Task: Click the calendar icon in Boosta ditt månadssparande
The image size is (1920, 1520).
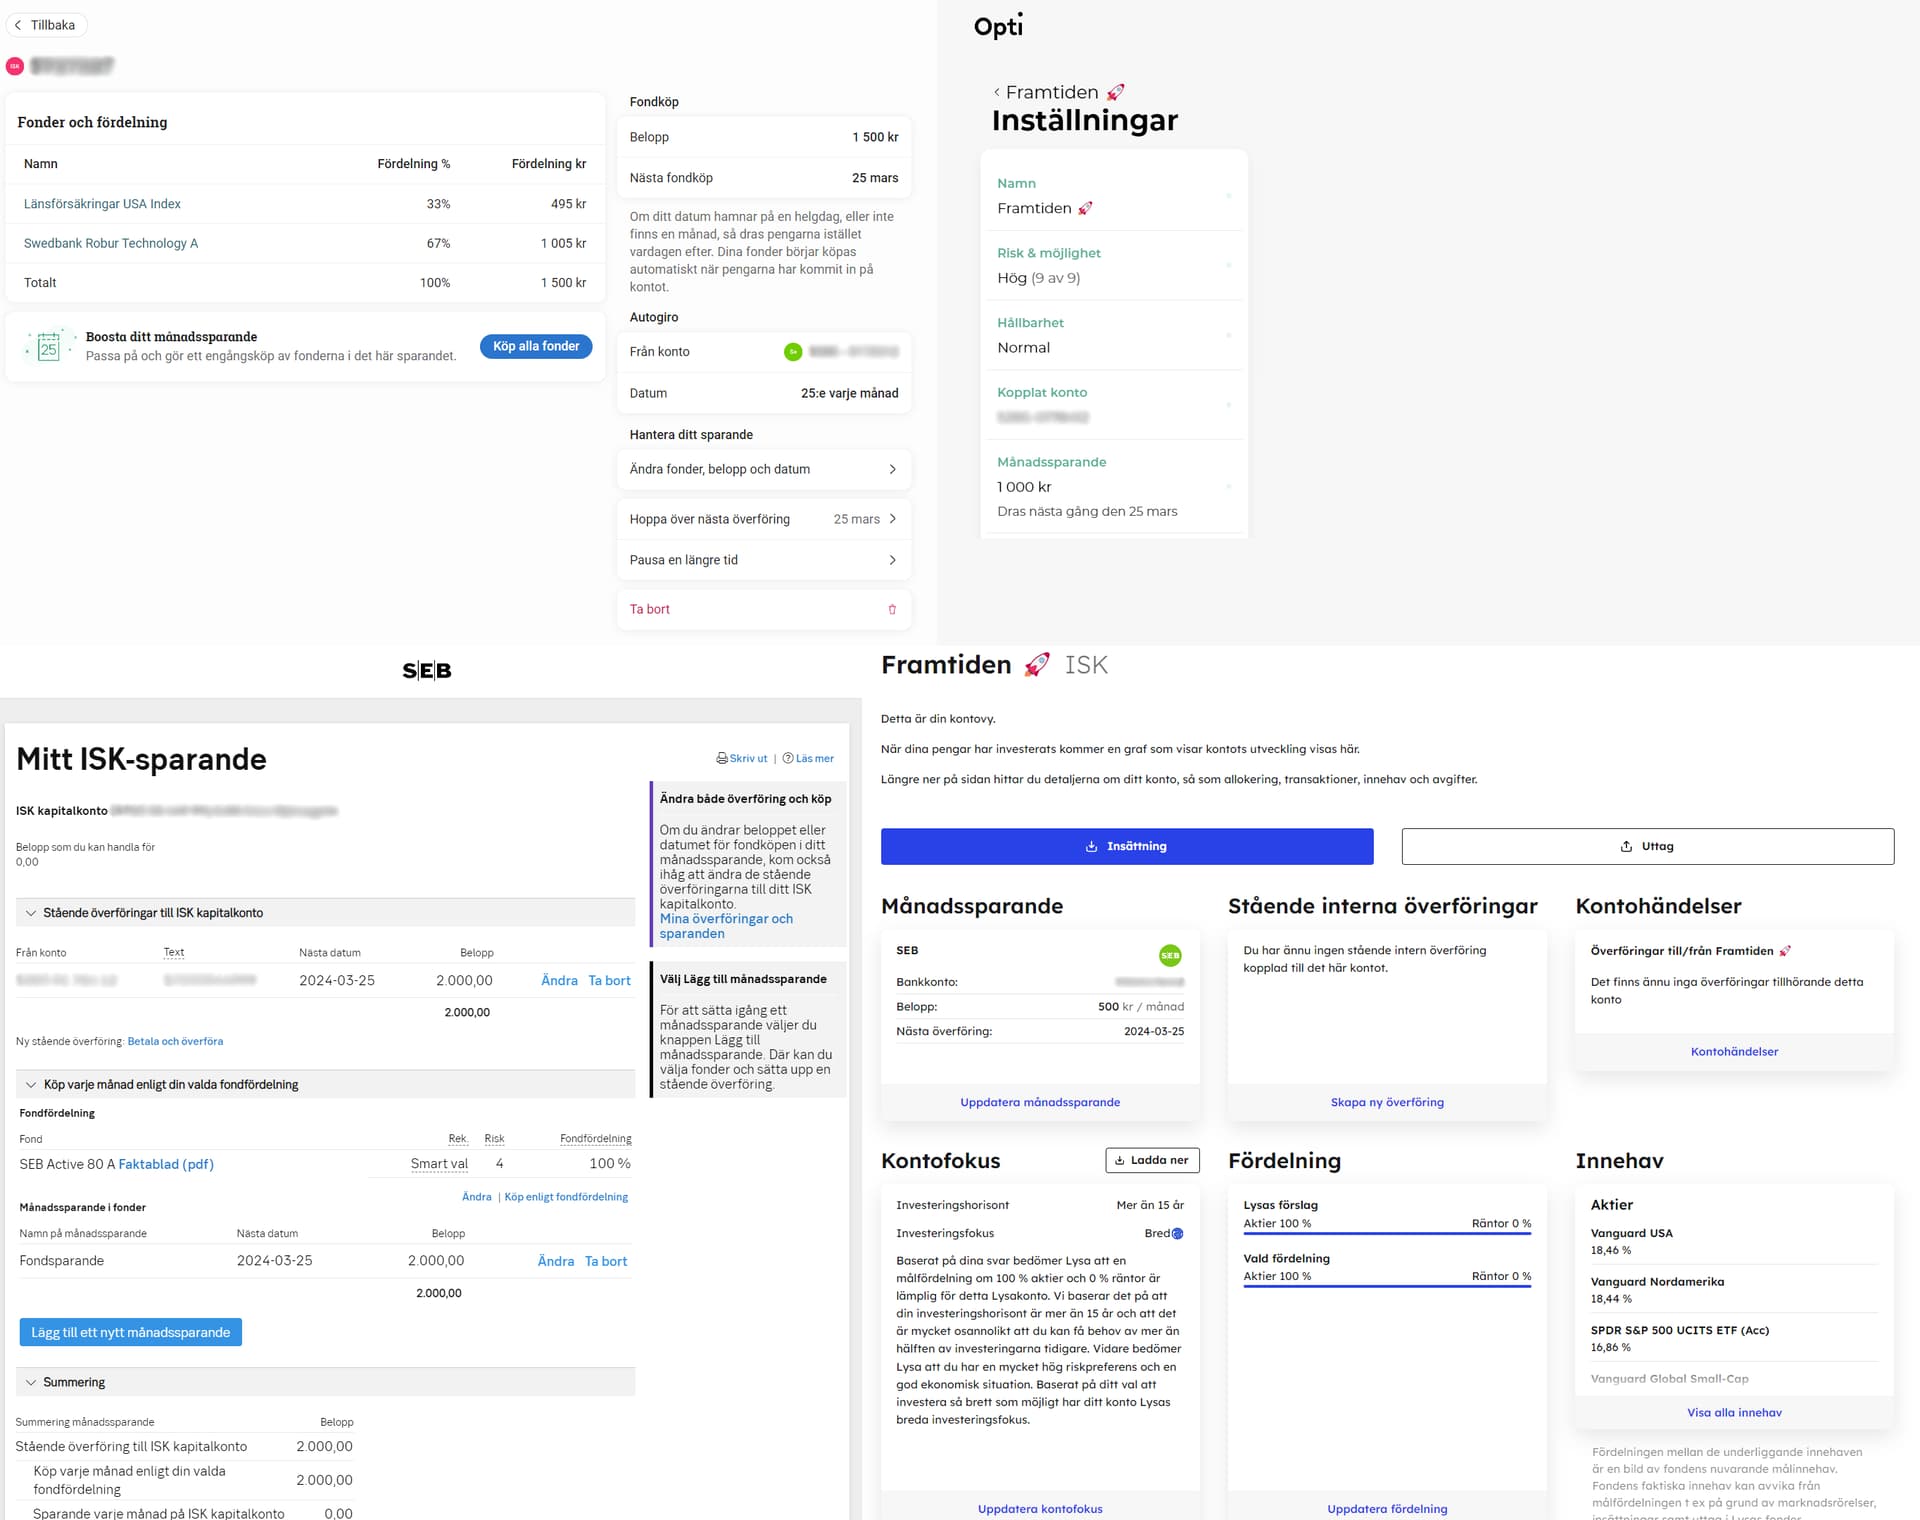Action: [48, 347]
